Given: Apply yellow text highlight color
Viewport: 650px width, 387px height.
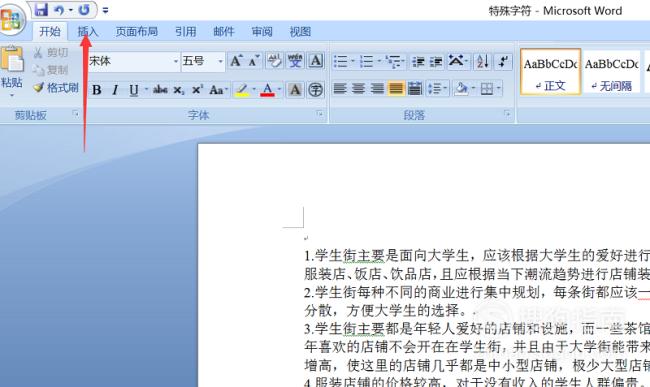Looking at the screenshot, I should point(242,89).
